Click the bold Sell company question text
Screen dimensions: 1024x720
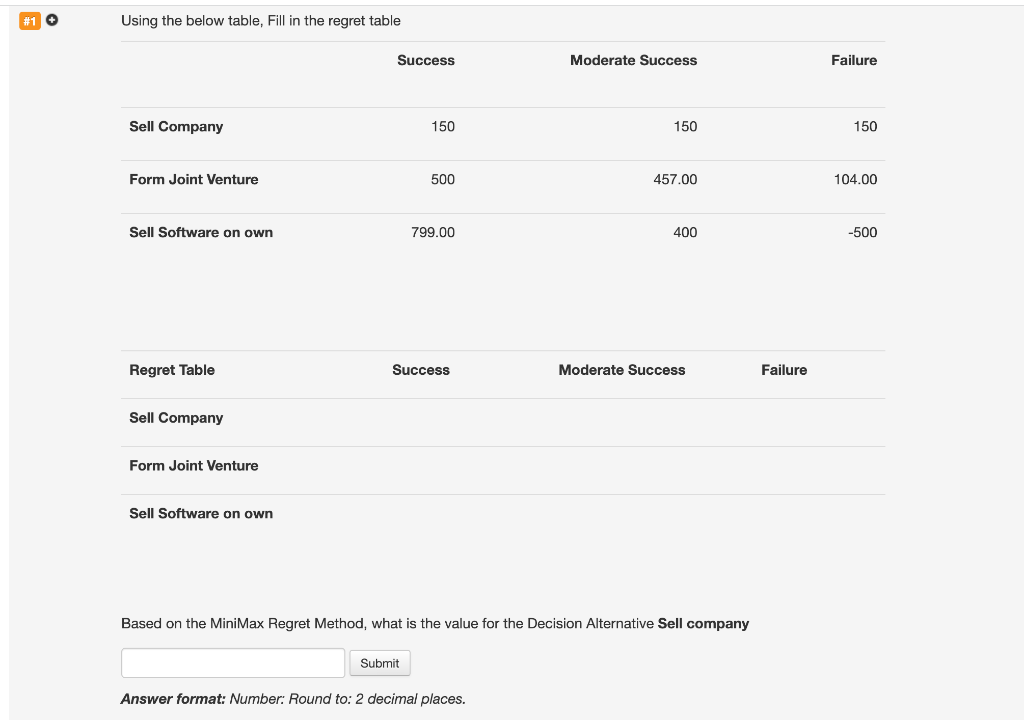[703, 624]
